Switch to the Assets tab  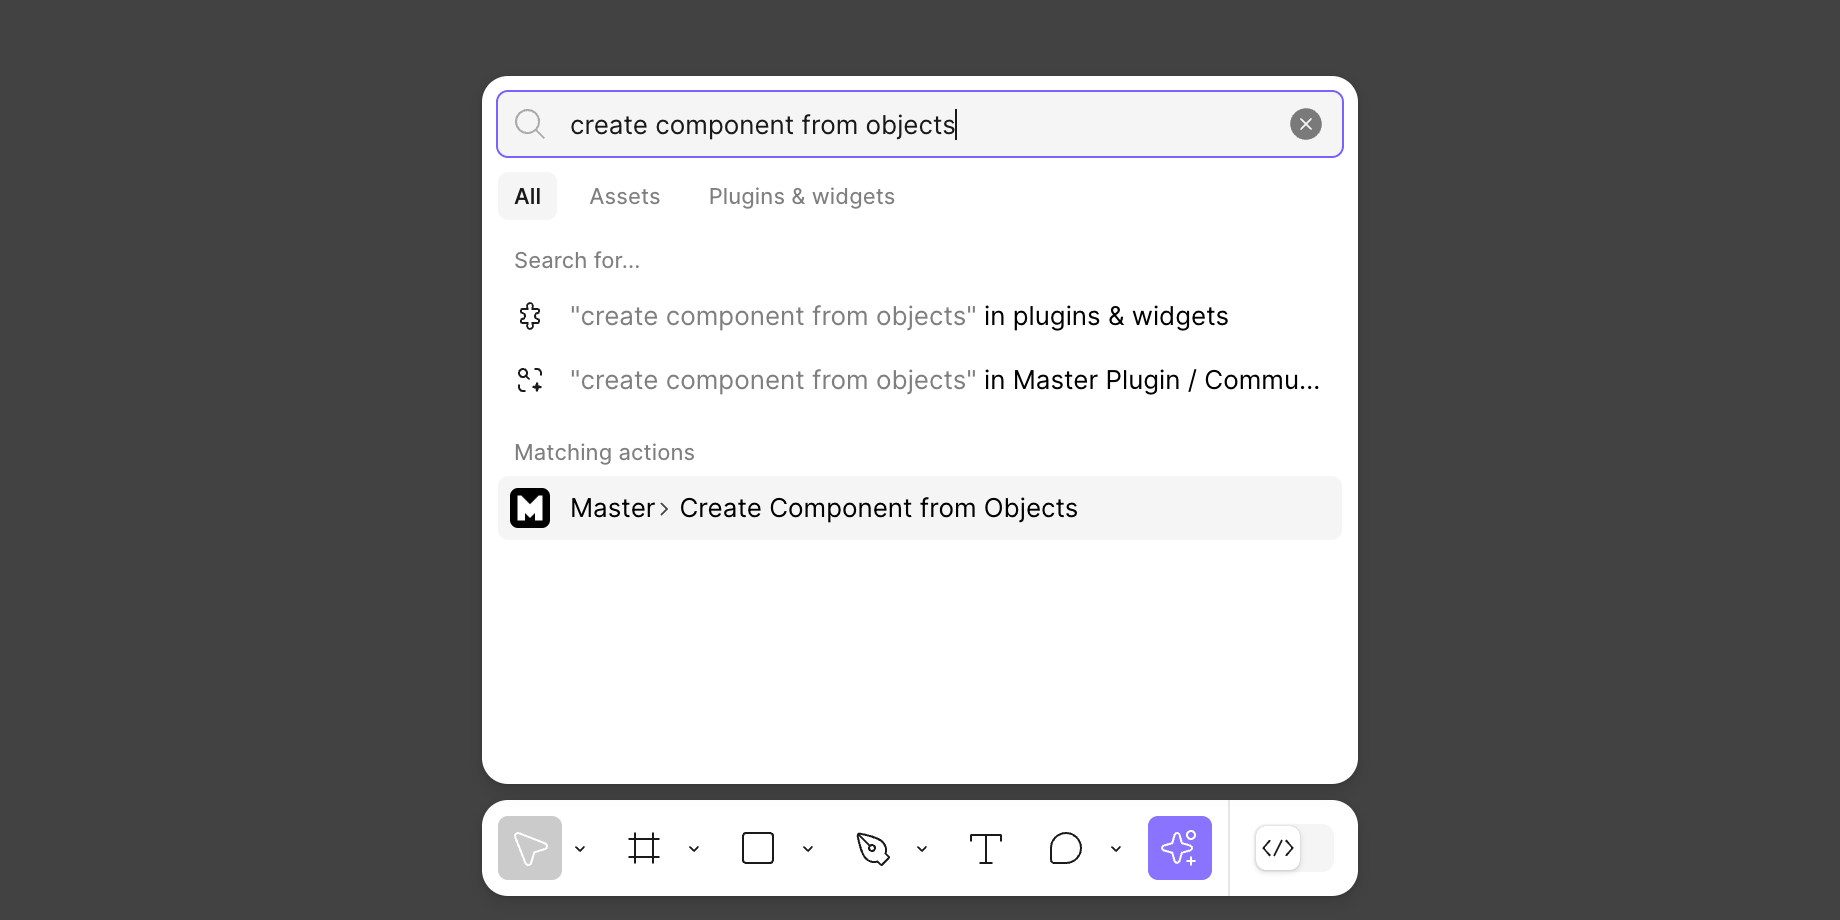(x=625, y=196)
